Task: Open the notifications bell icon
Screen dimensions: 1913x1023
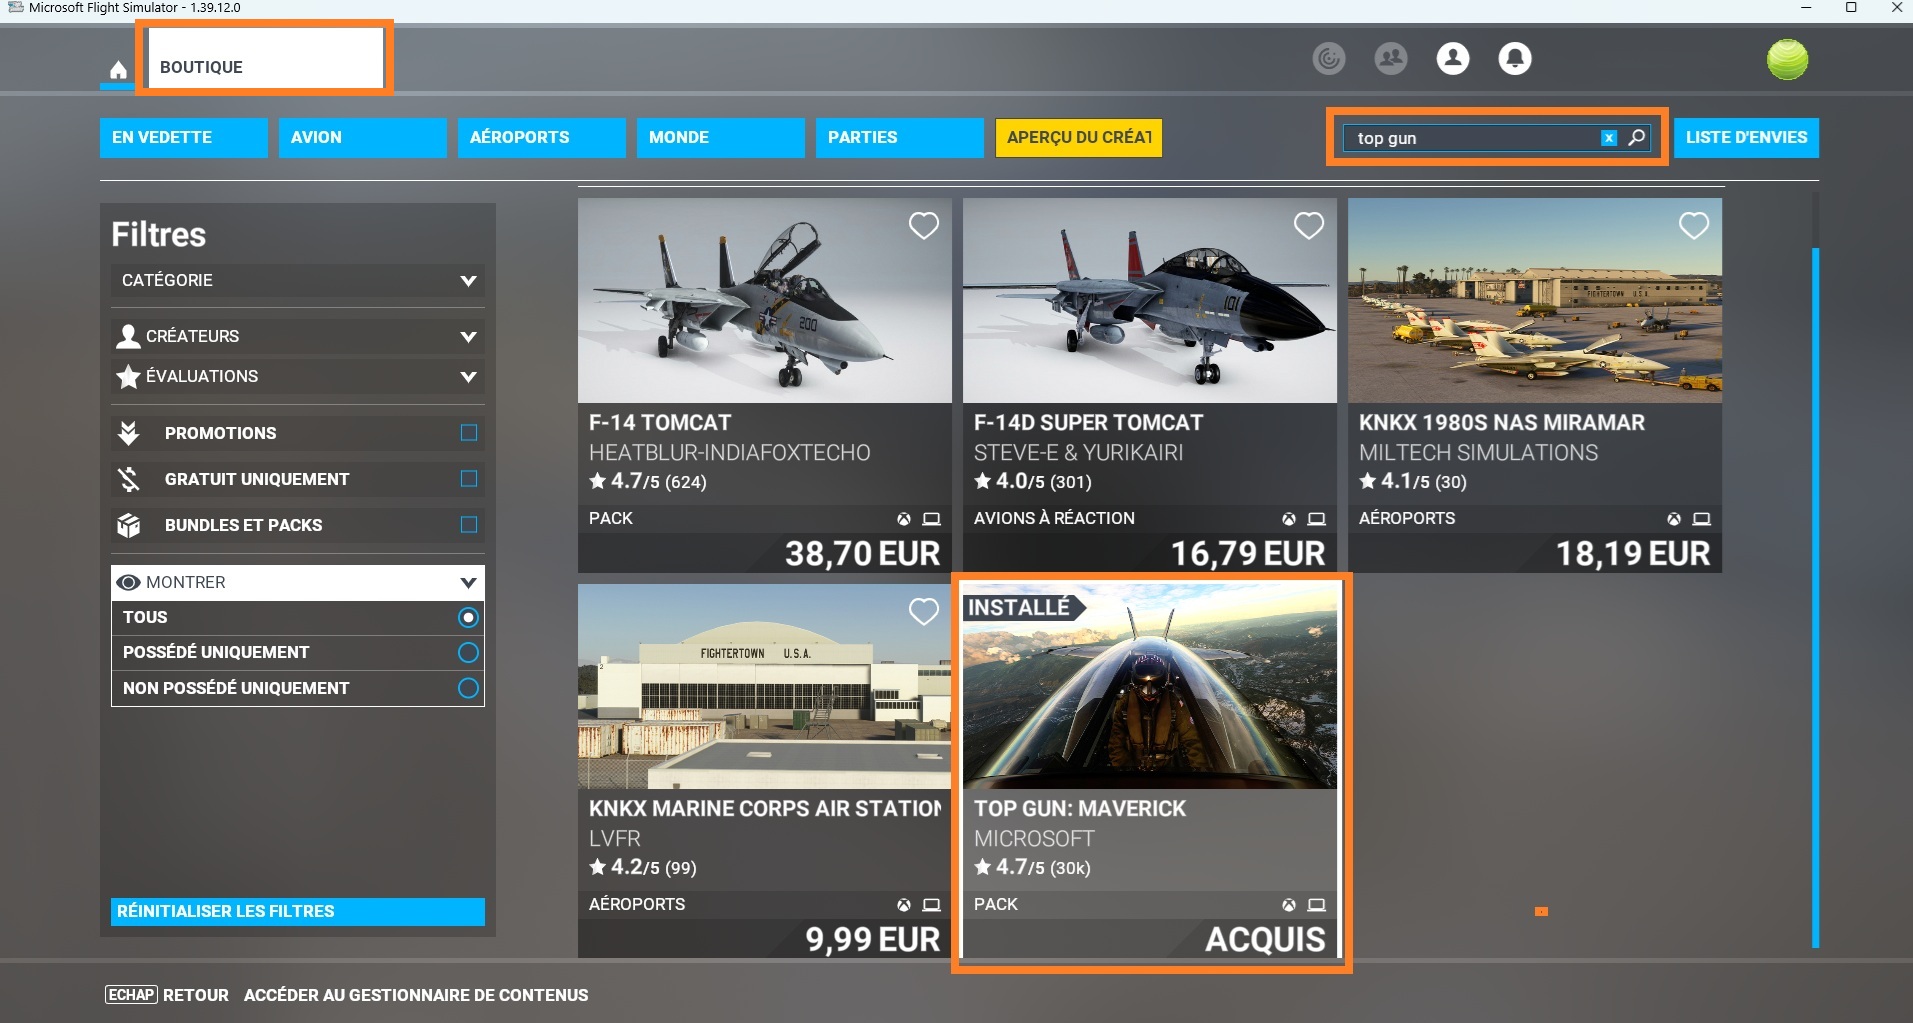Action: point(1515,59)
